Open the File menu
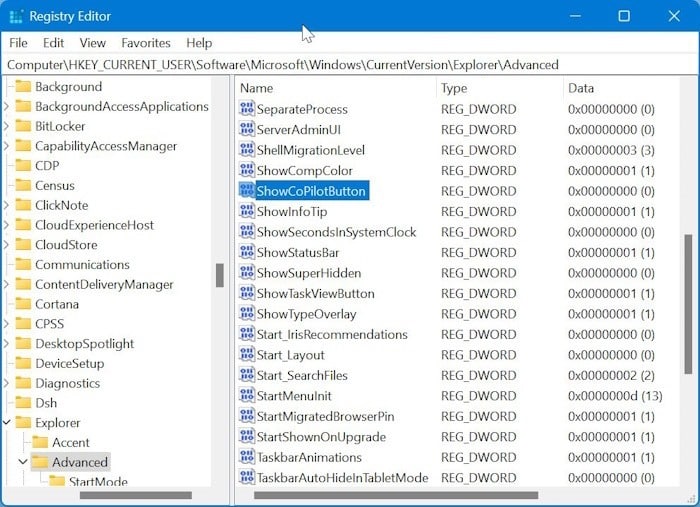 [x=18, y=43]
